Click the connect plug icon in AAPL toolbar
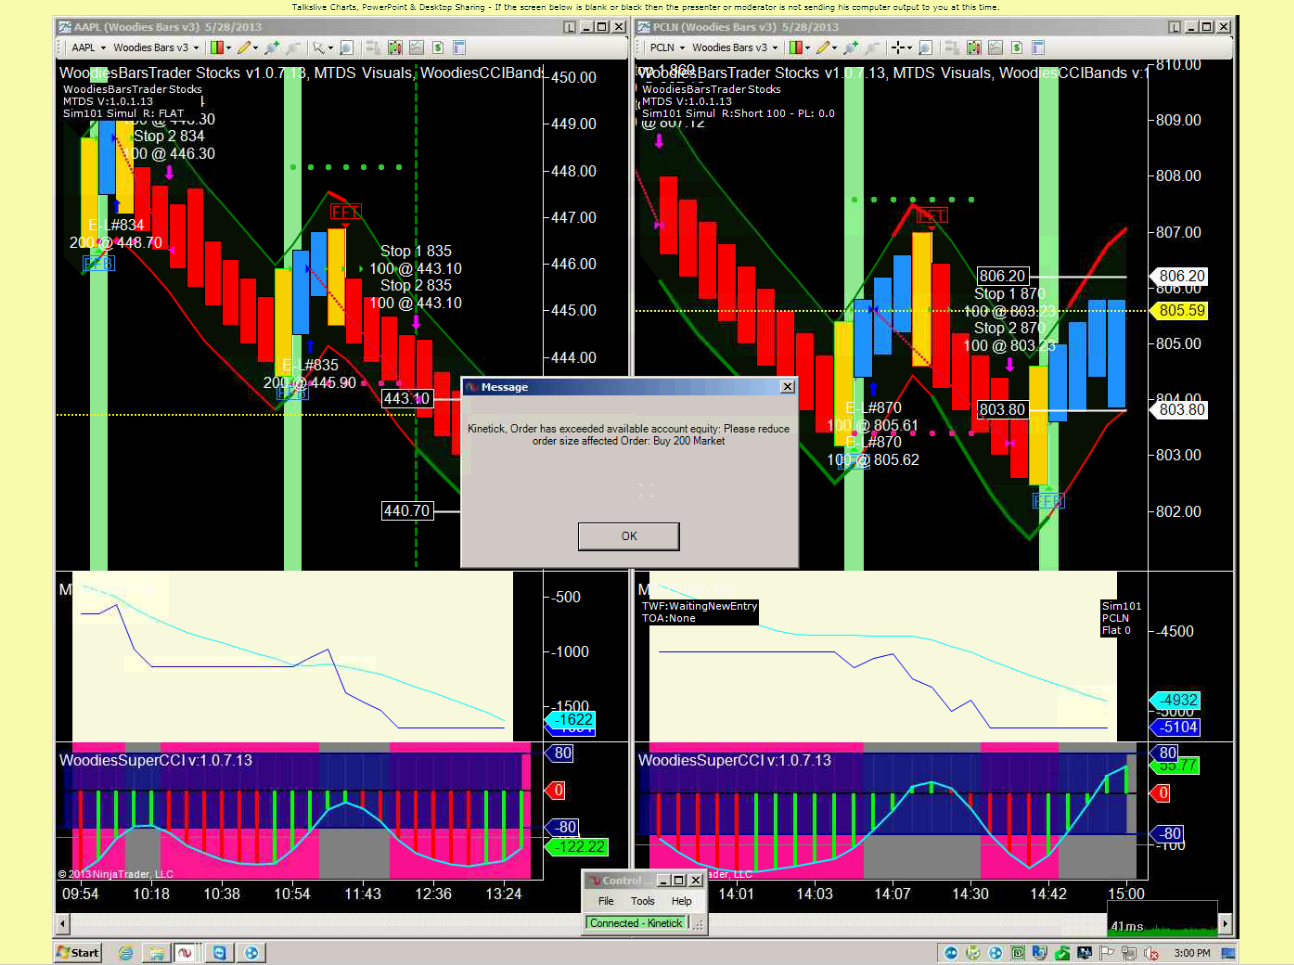 271,47
